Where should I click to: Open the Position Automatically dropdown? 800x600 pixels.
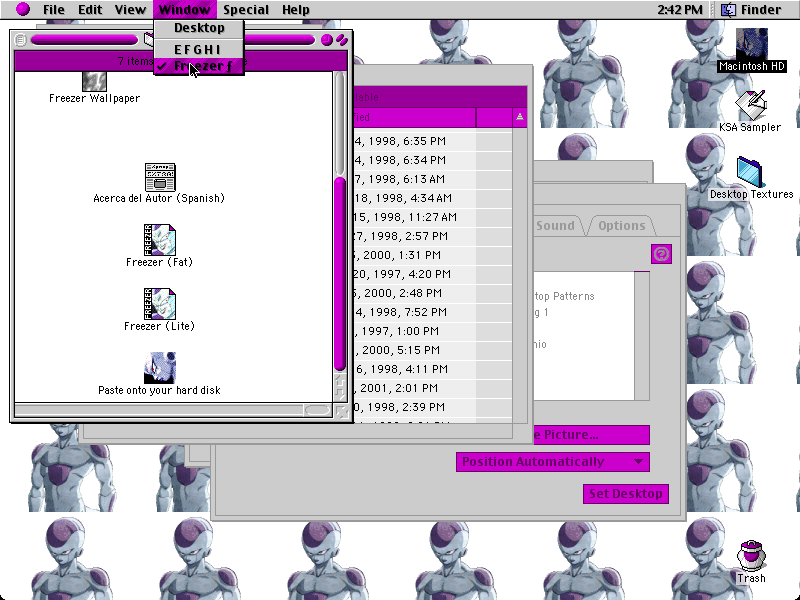[553, 462]
